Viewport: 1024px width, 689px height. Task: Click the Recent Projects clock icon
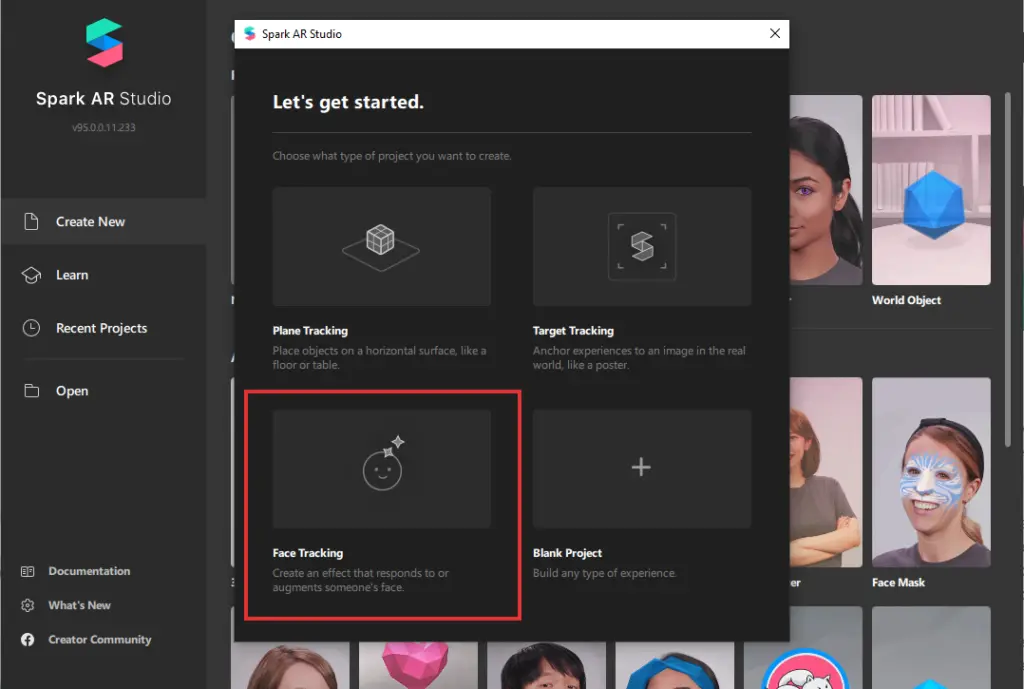point(31,328)
